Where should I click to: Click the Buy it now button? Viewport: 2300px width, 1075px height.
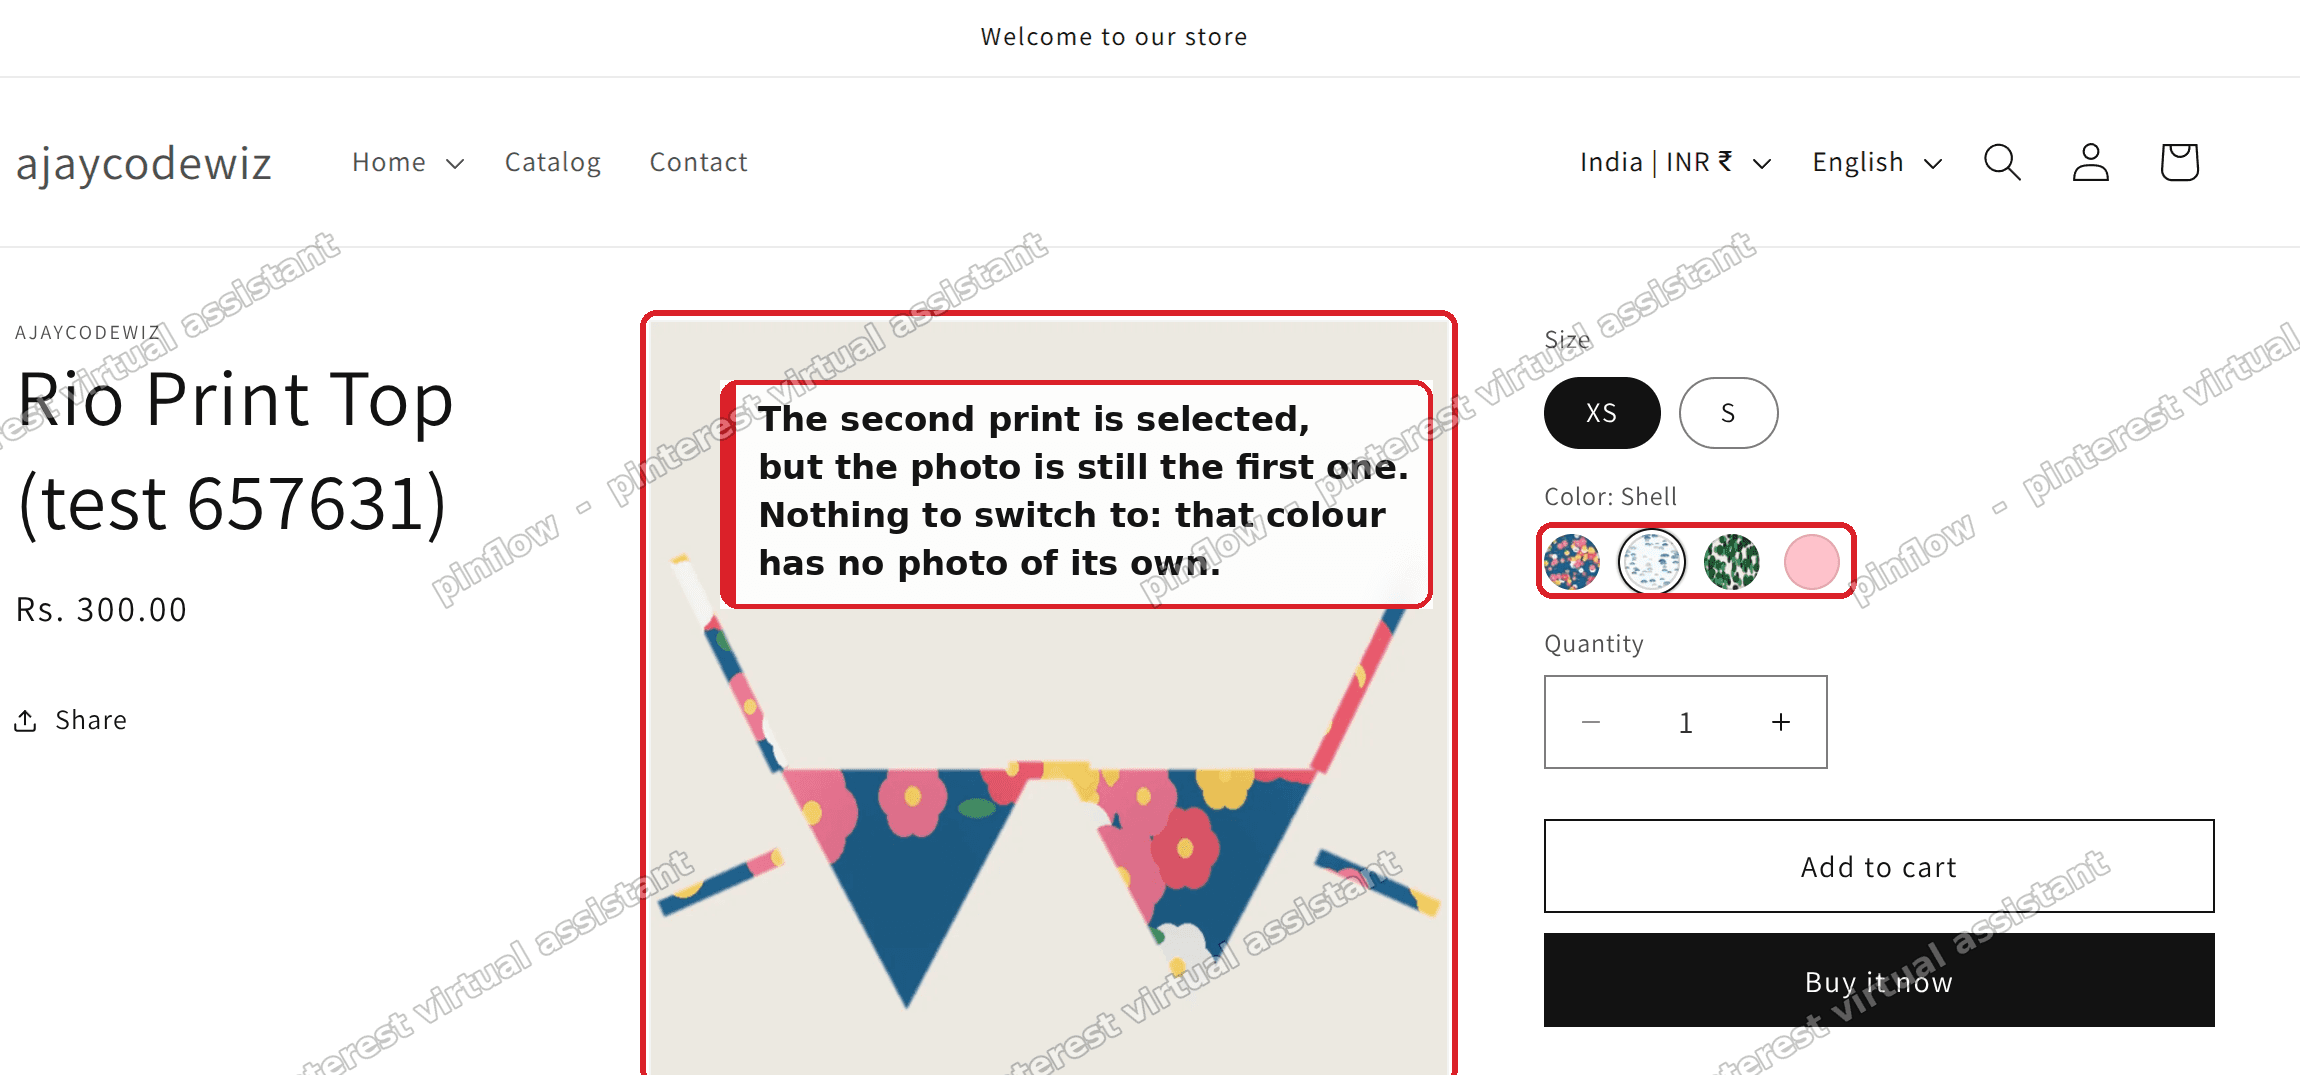1879,980
